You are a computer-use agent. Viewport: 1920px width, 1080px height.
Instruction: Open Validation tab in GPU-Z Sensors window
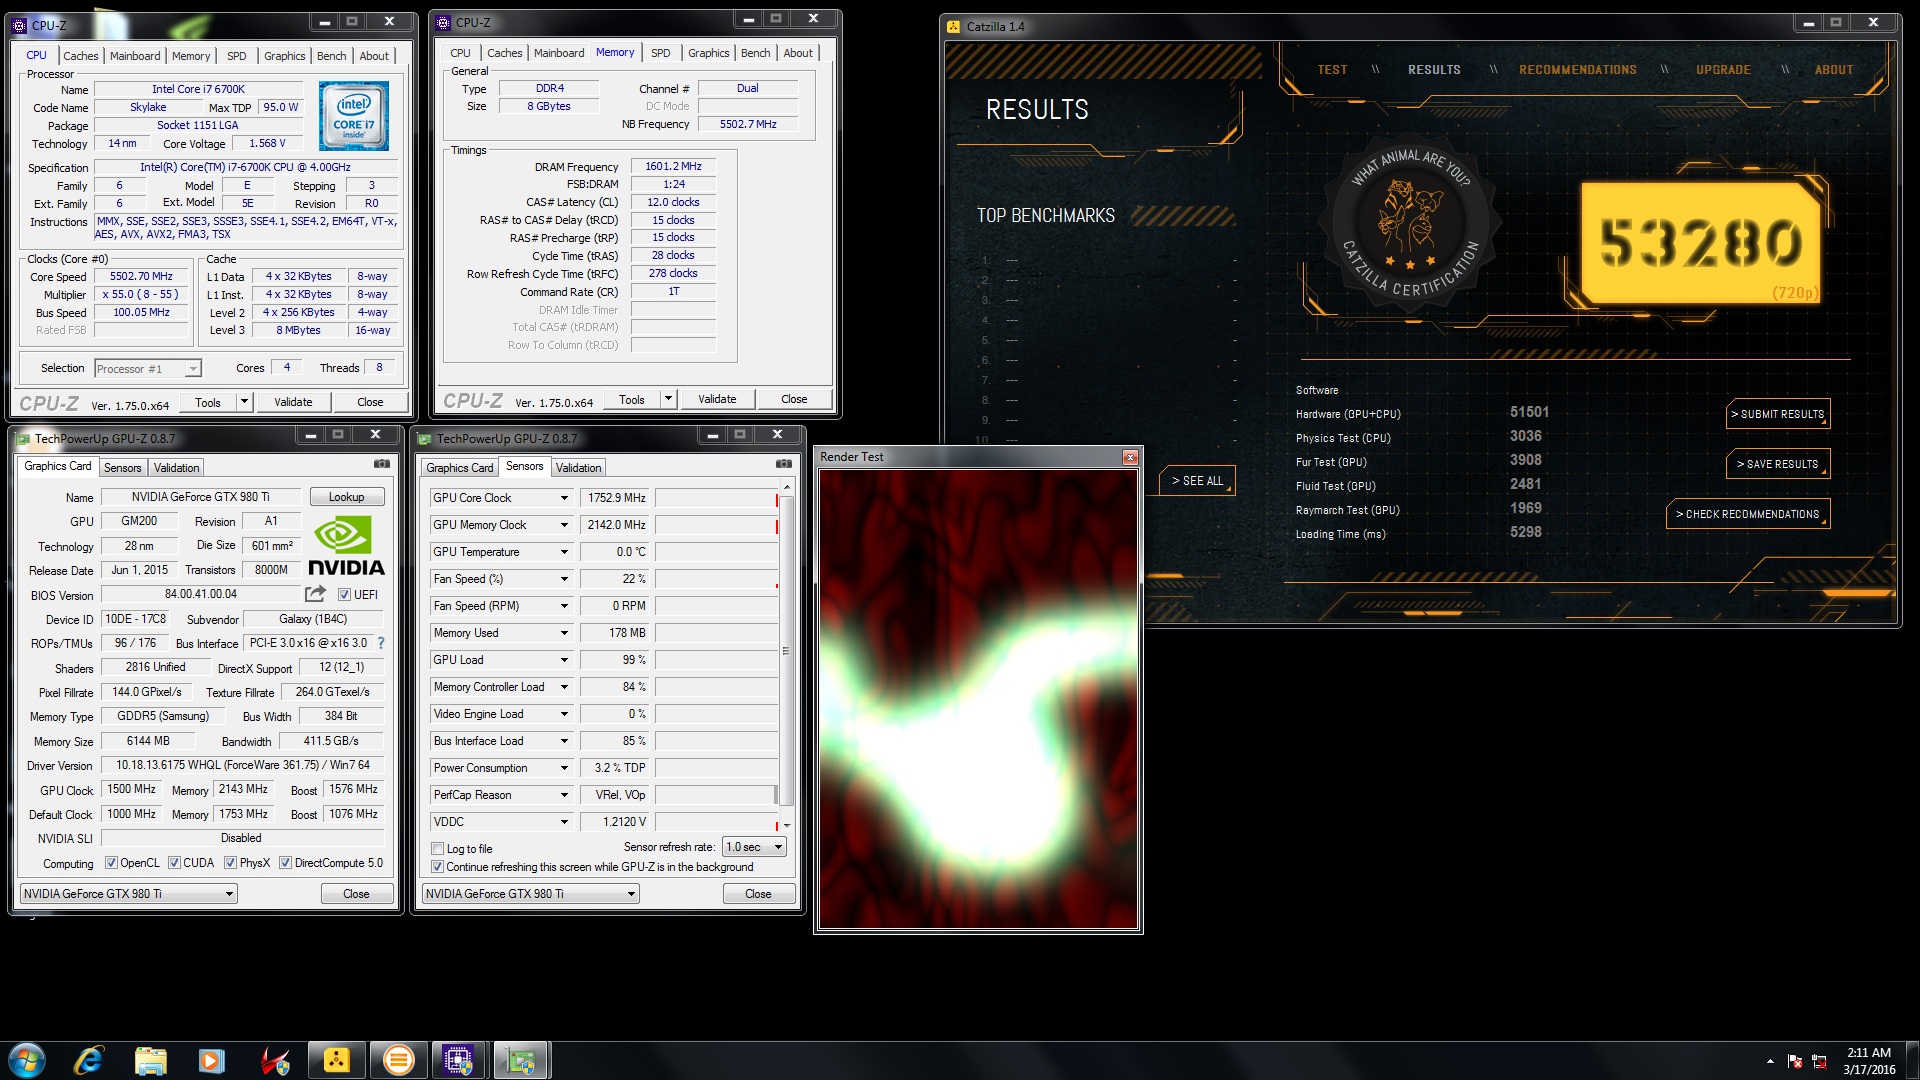[x=578, y=468]
